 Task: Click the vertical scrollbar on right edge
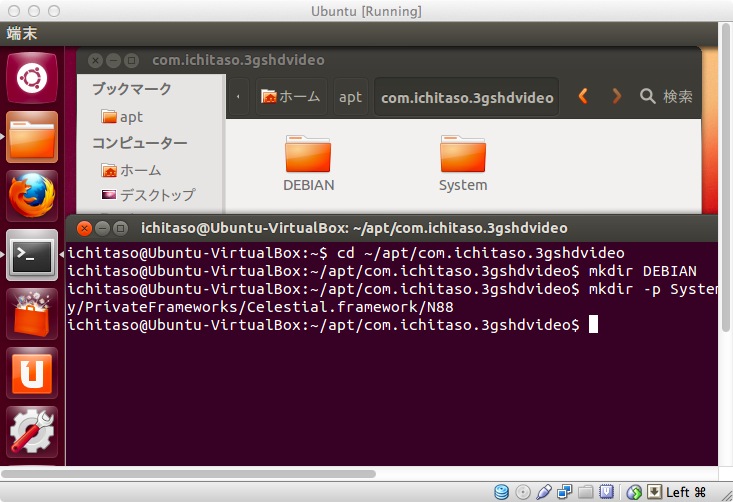point(726,178)
